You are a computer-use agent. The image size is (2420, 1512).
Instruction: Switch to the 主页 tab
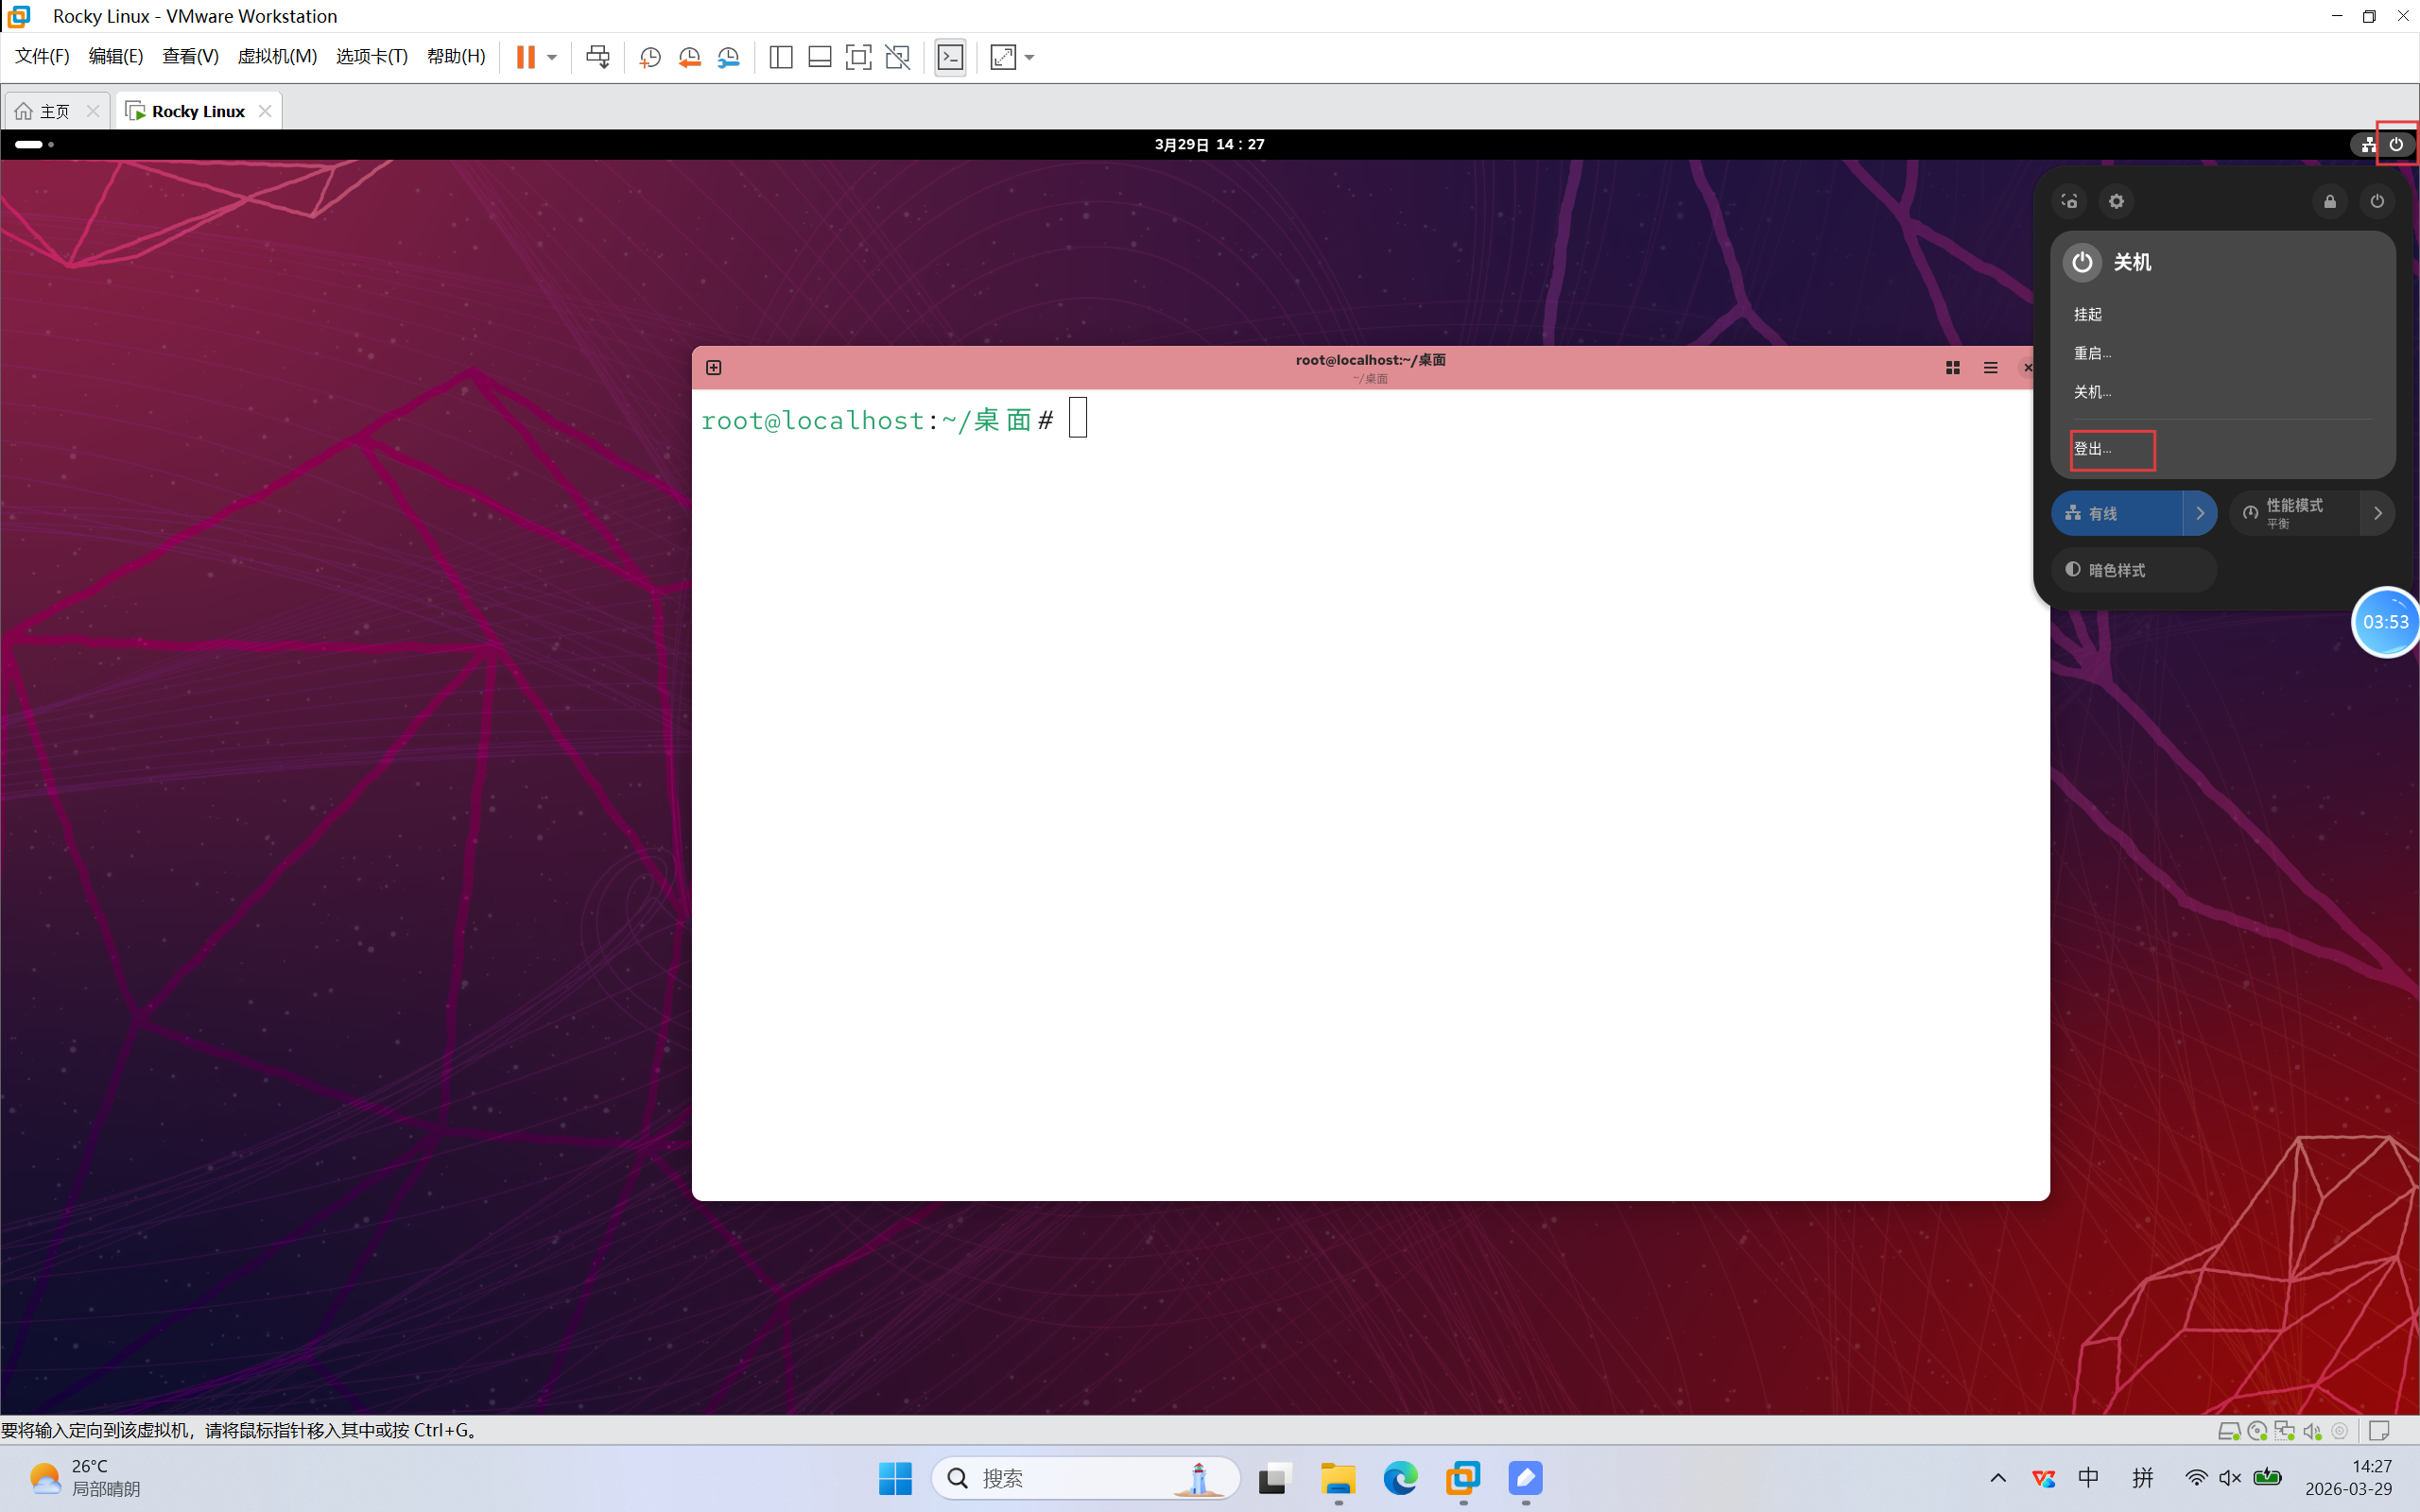tap(55, 111)
